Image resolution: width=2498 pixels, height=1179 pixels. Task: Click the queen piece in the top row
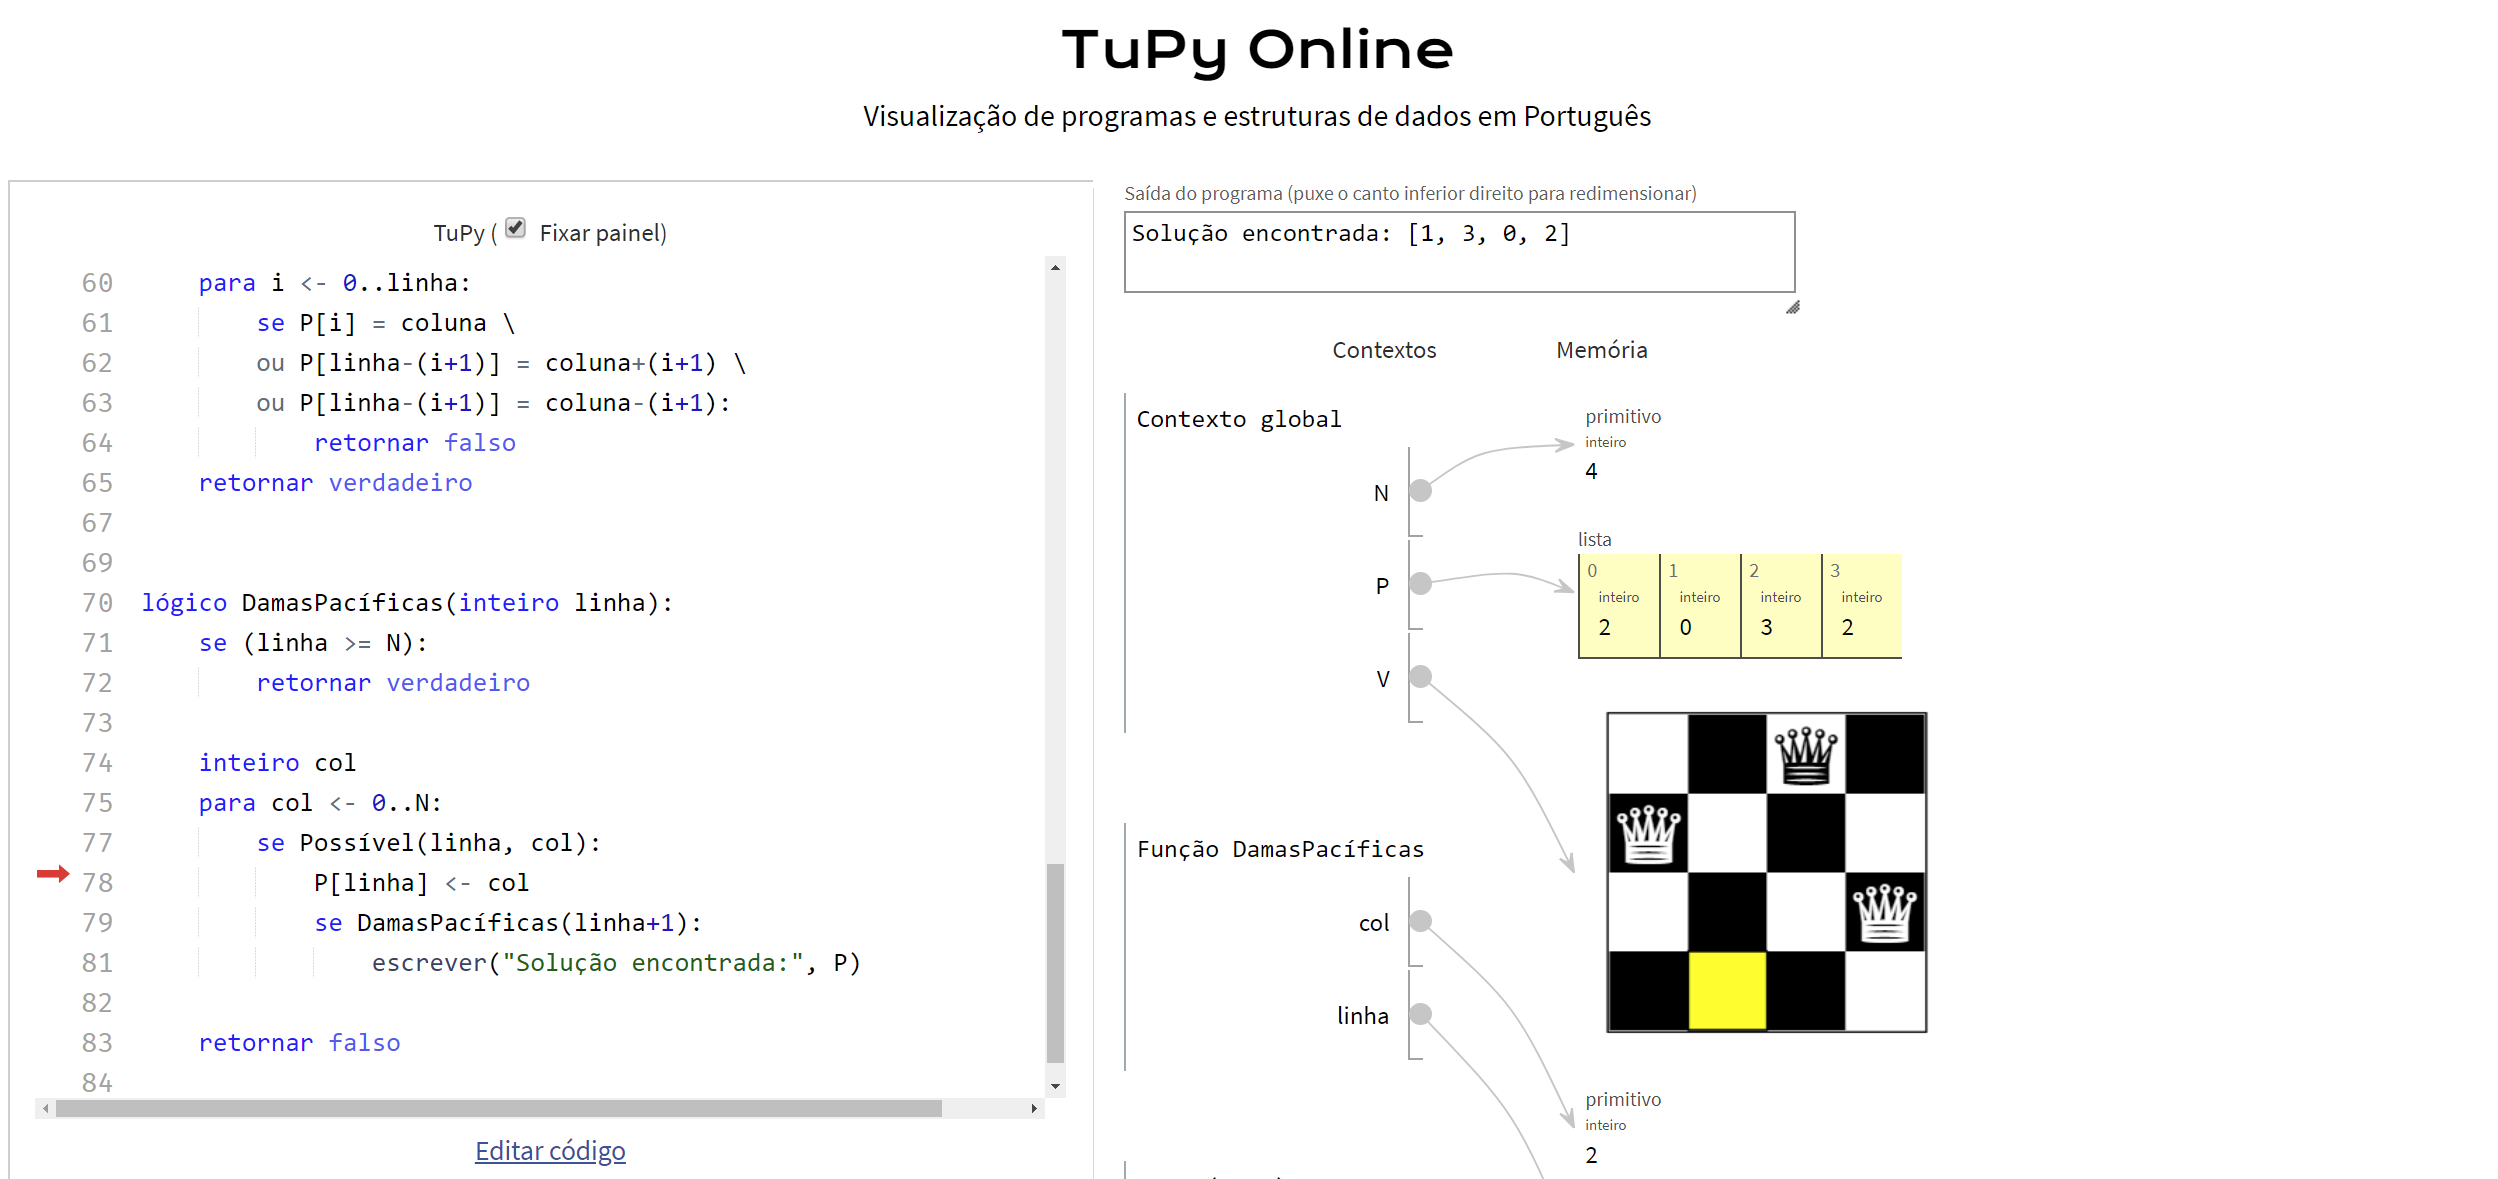tap(1805, 754)
